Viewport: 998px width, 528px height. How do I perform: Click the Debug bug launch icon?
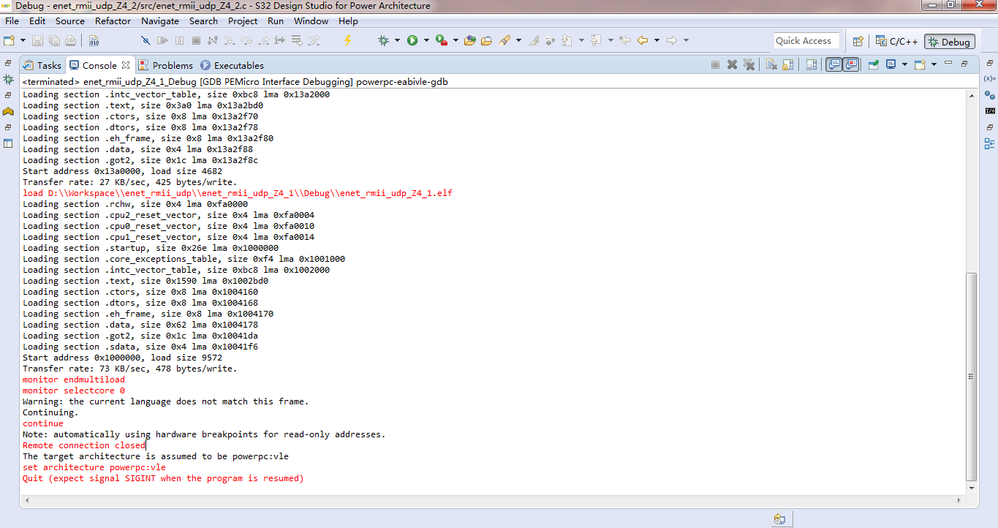(x=383, y=41)
